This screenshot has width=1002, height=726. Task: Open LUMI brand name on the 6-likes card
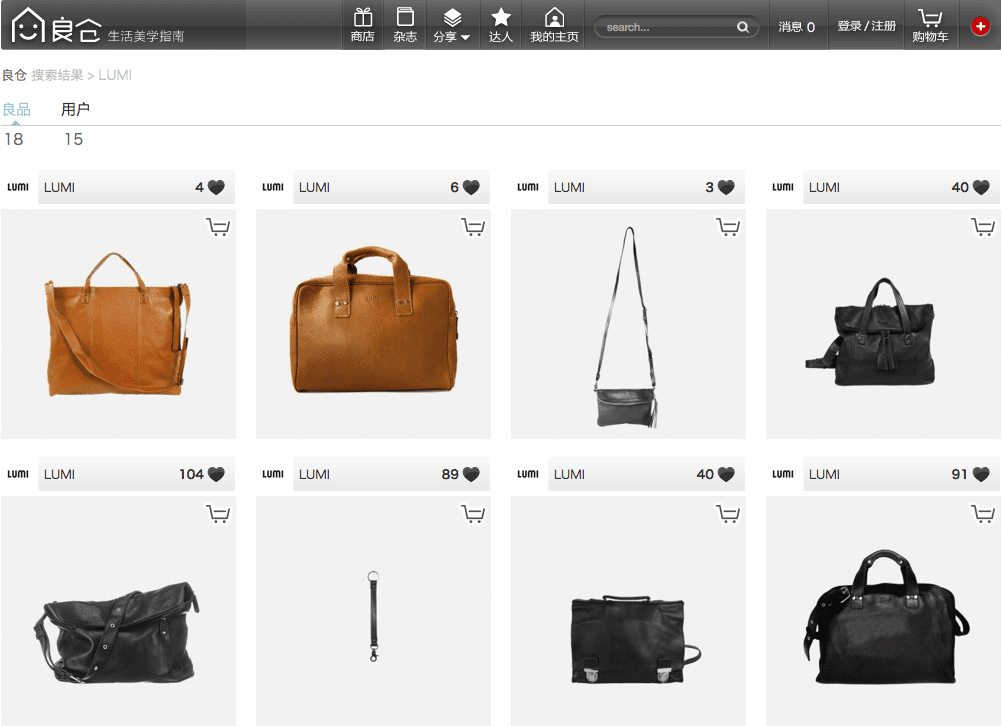pos(314,187)
